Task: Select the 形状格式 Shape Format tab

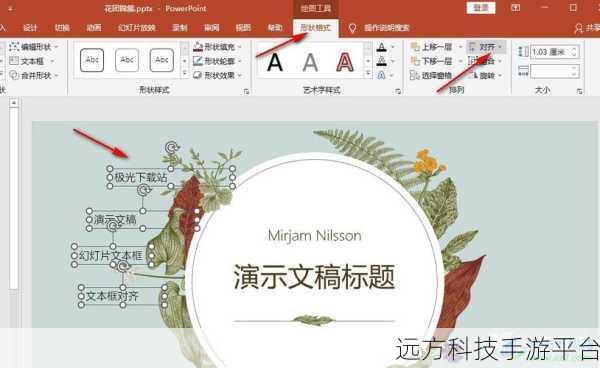Action: (316, 28)
